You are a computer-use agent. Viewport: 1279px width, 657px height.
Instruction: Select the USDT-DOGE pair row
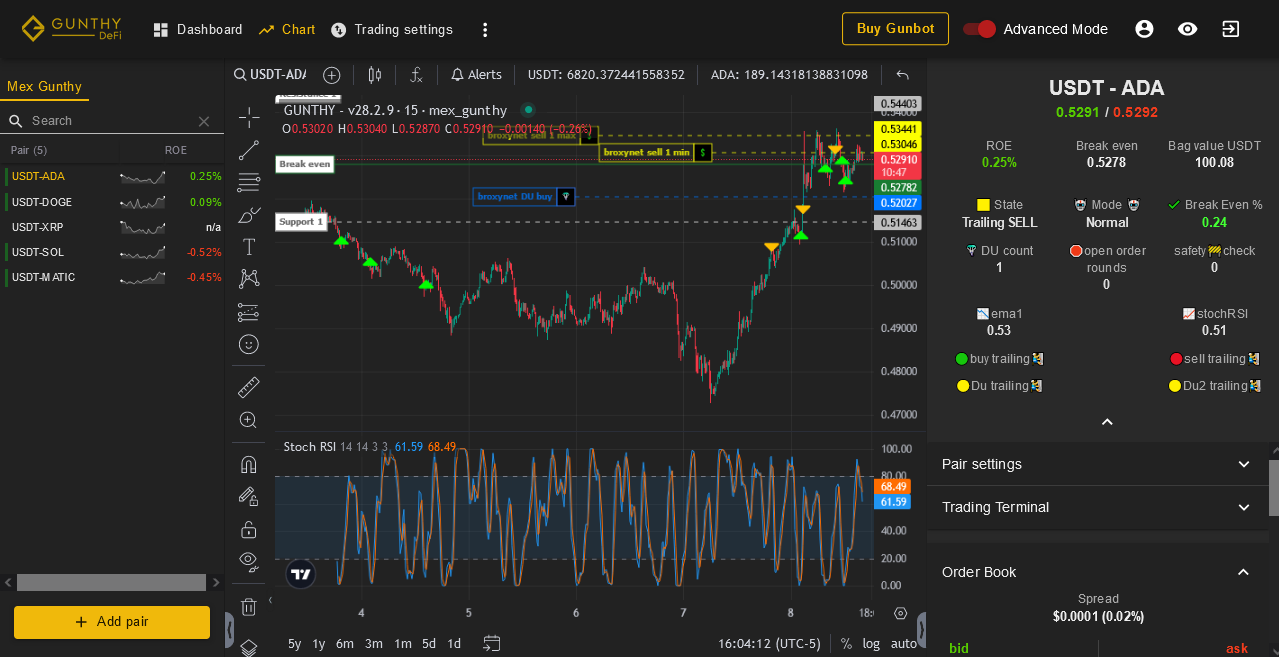[x=112, y=202]
